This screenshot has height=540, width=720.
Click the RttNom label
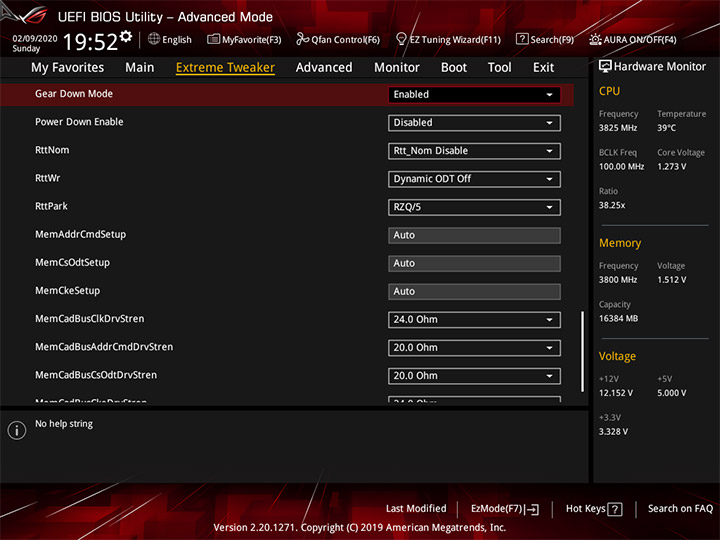click(x=52, y=150)
